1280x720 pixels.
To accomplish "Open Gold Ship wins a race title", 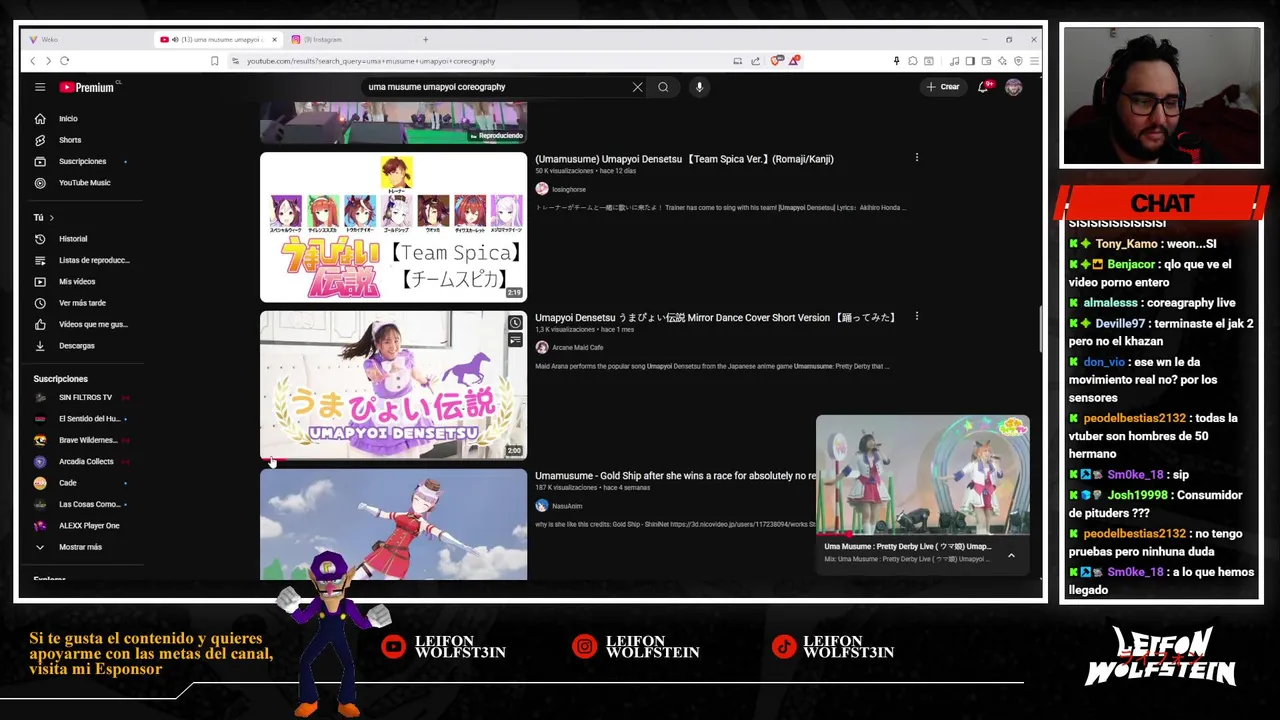I will coord(675,476).
